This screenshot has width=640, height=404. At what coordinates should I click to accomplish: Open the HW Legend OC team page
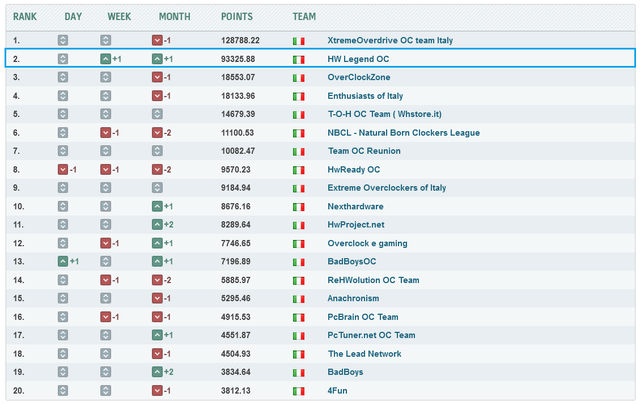358,59
